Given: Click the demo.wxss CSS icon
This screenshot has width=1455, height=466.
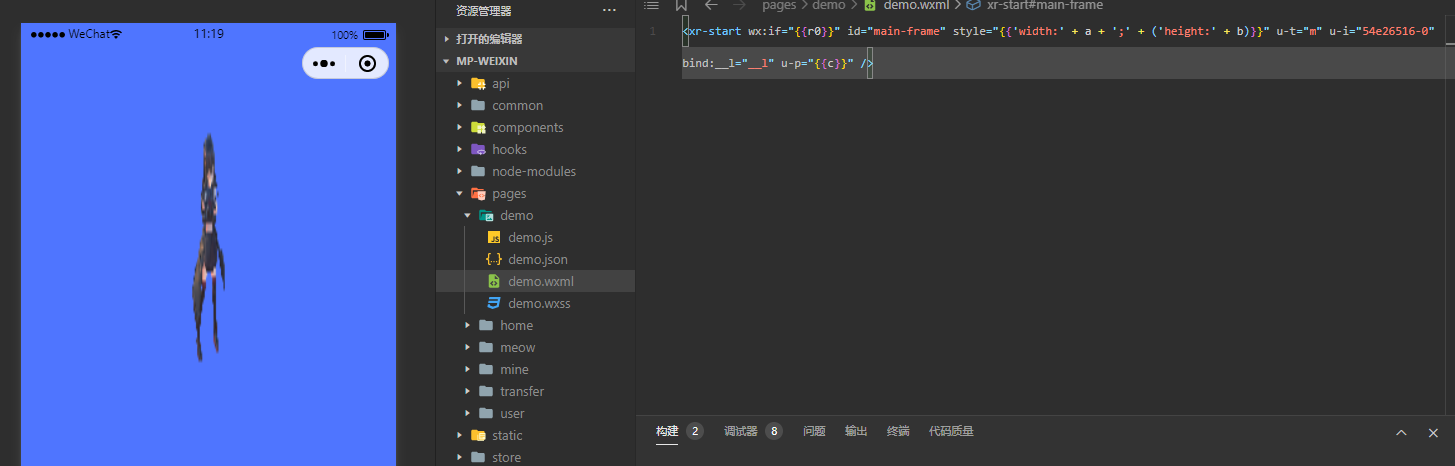Looking at the screenshot, I should click(x=494, y=303).
